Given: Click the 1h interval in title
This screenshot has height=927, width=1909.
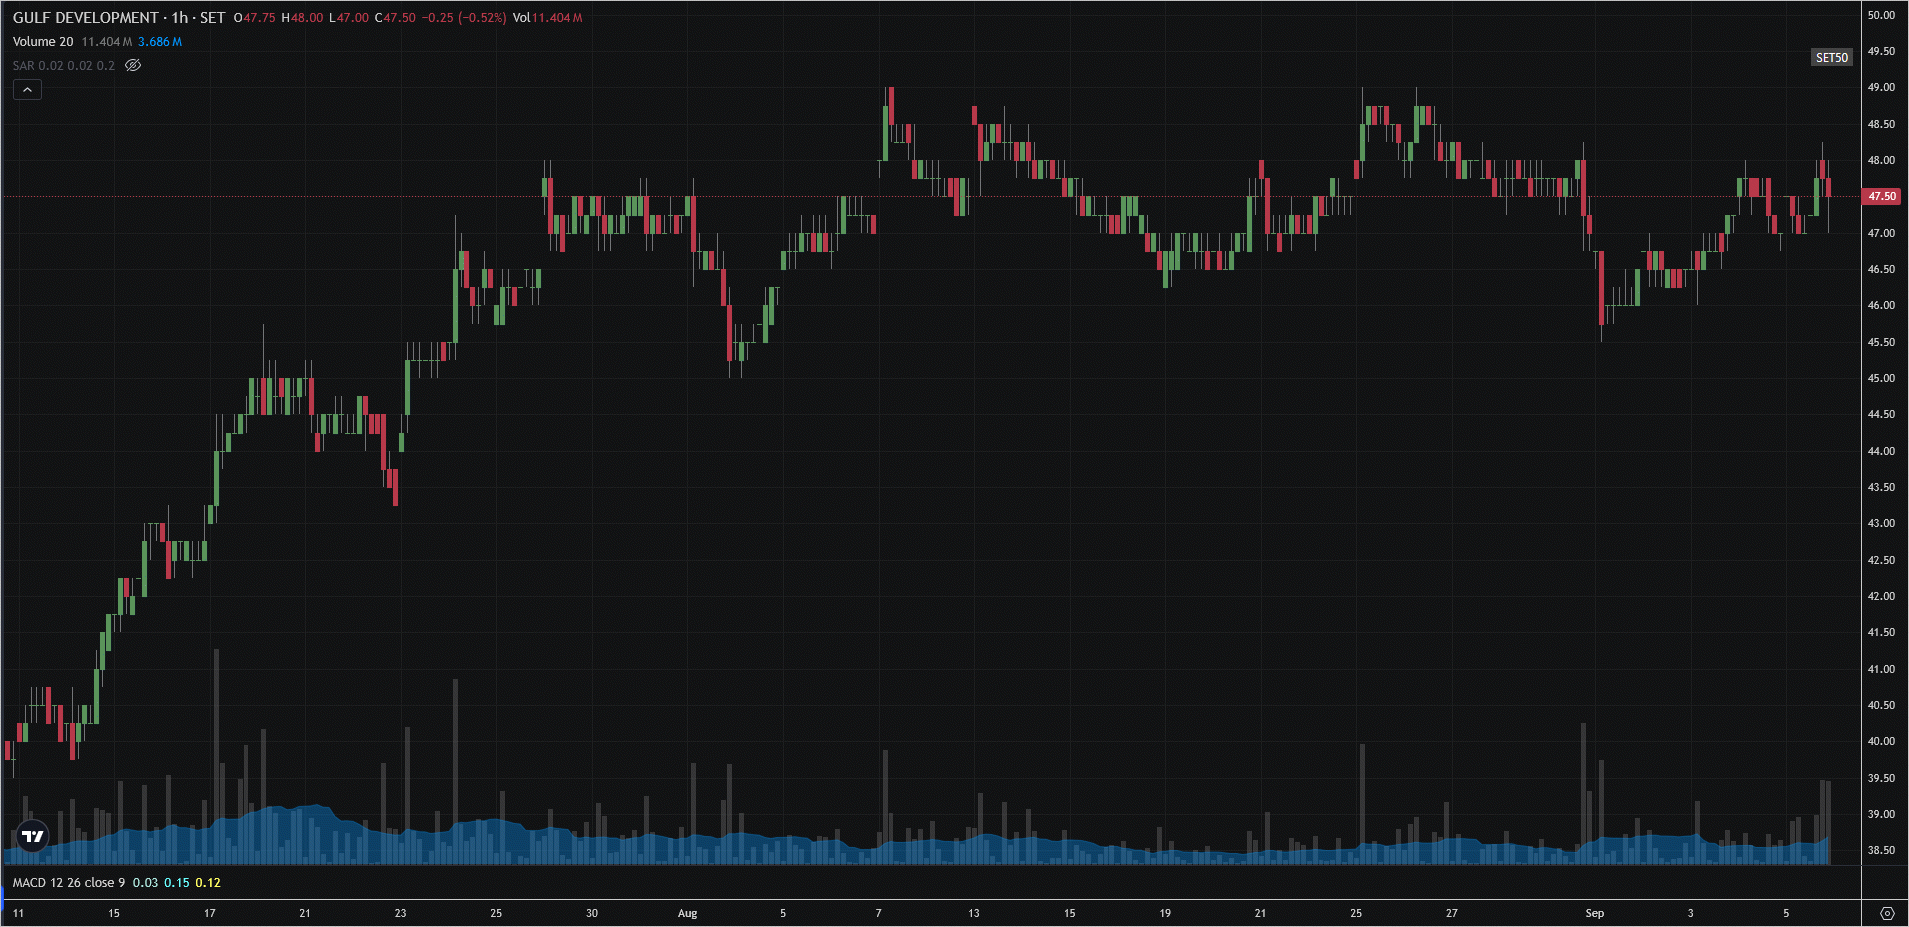Looking at the screenshot, I should click(x=180, y=18).
